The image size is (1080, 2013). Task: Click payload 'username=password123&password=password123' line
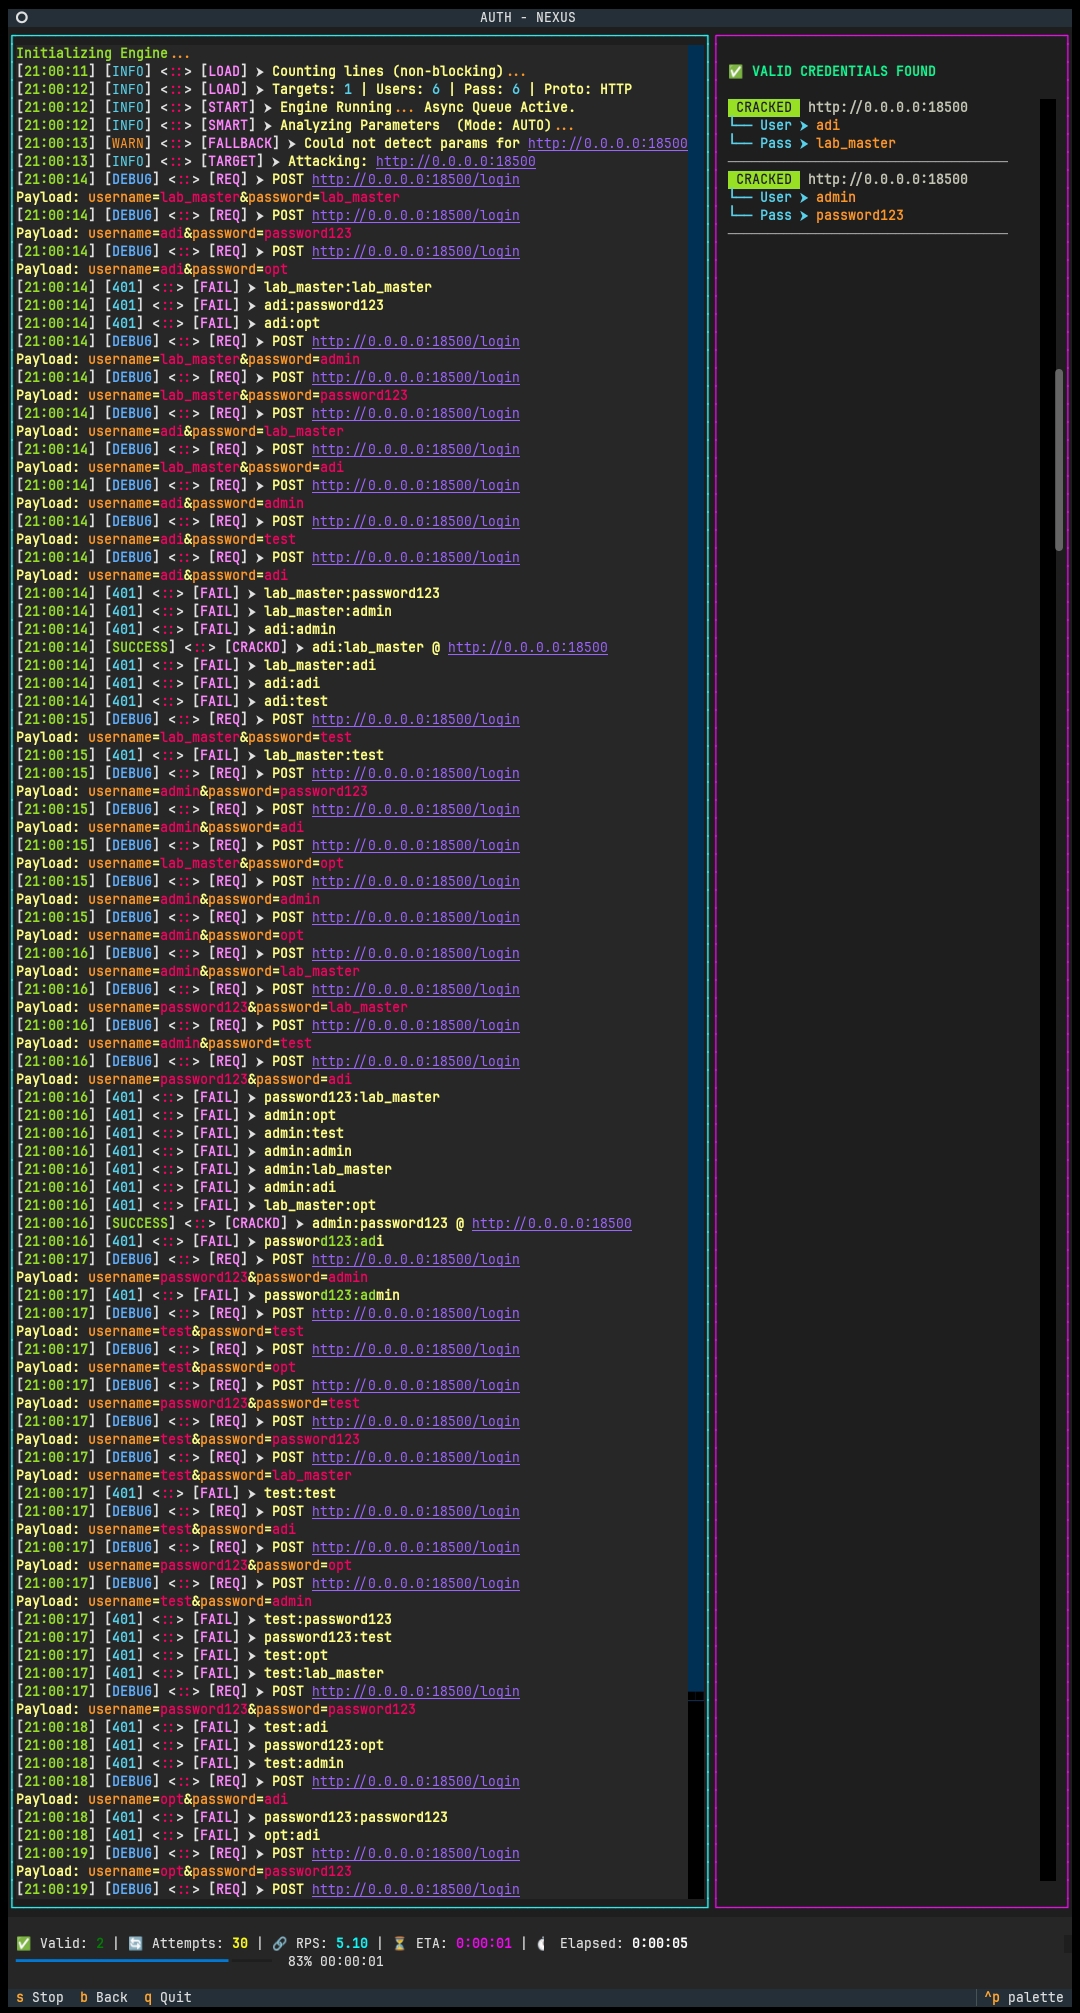216,1709
